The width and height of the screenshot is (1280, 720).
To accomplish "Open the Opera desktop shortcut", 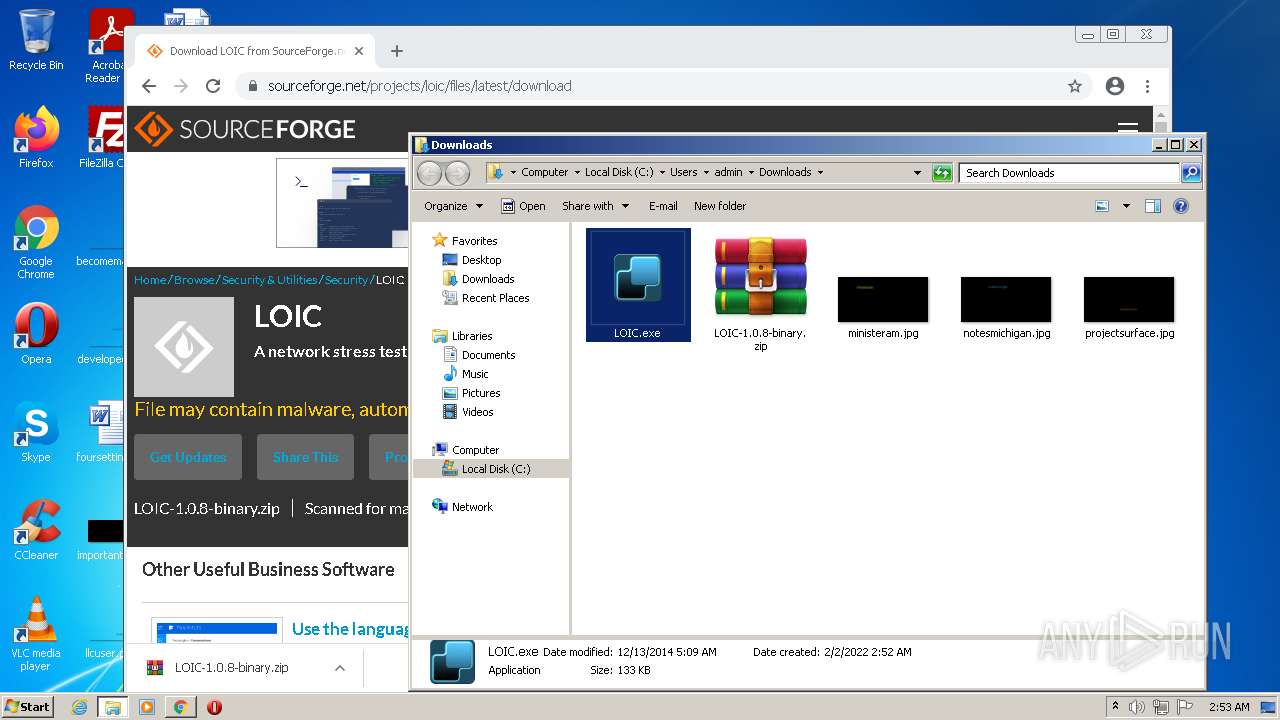I will (36, 334).
